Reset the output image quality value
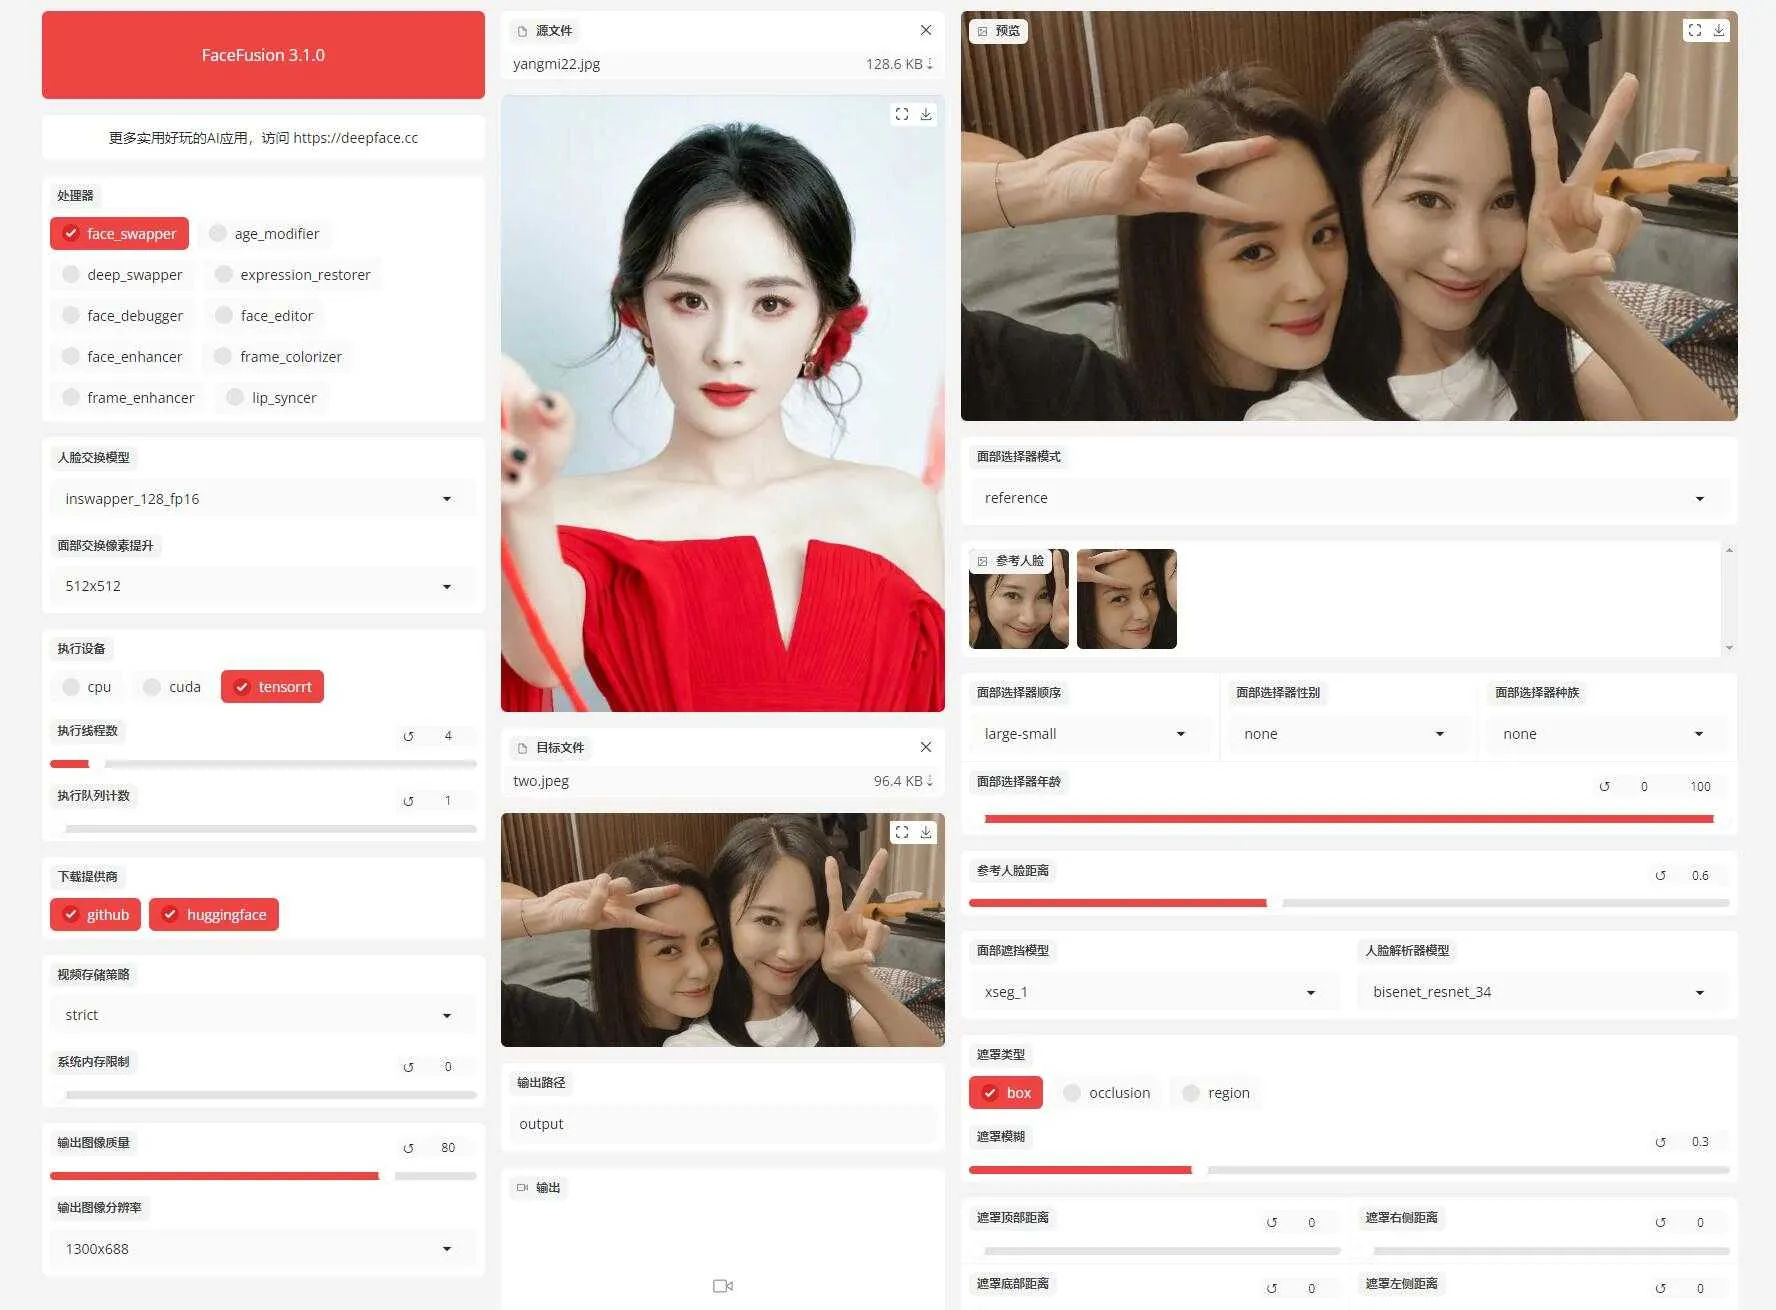The height and width of the screenshot is (1310, 1776). tap(408, 1148)
